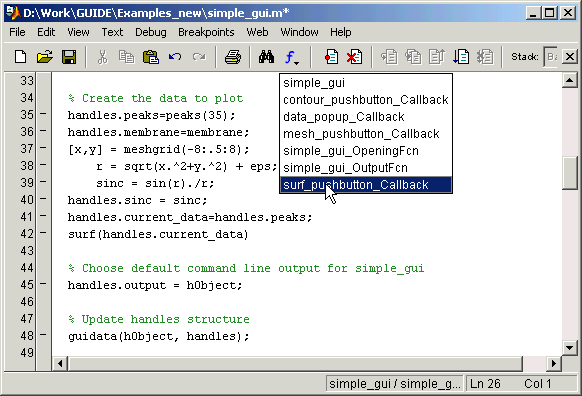Click horizontal scrollbar right arrow

pyautogui.click(x=554, y=363)
